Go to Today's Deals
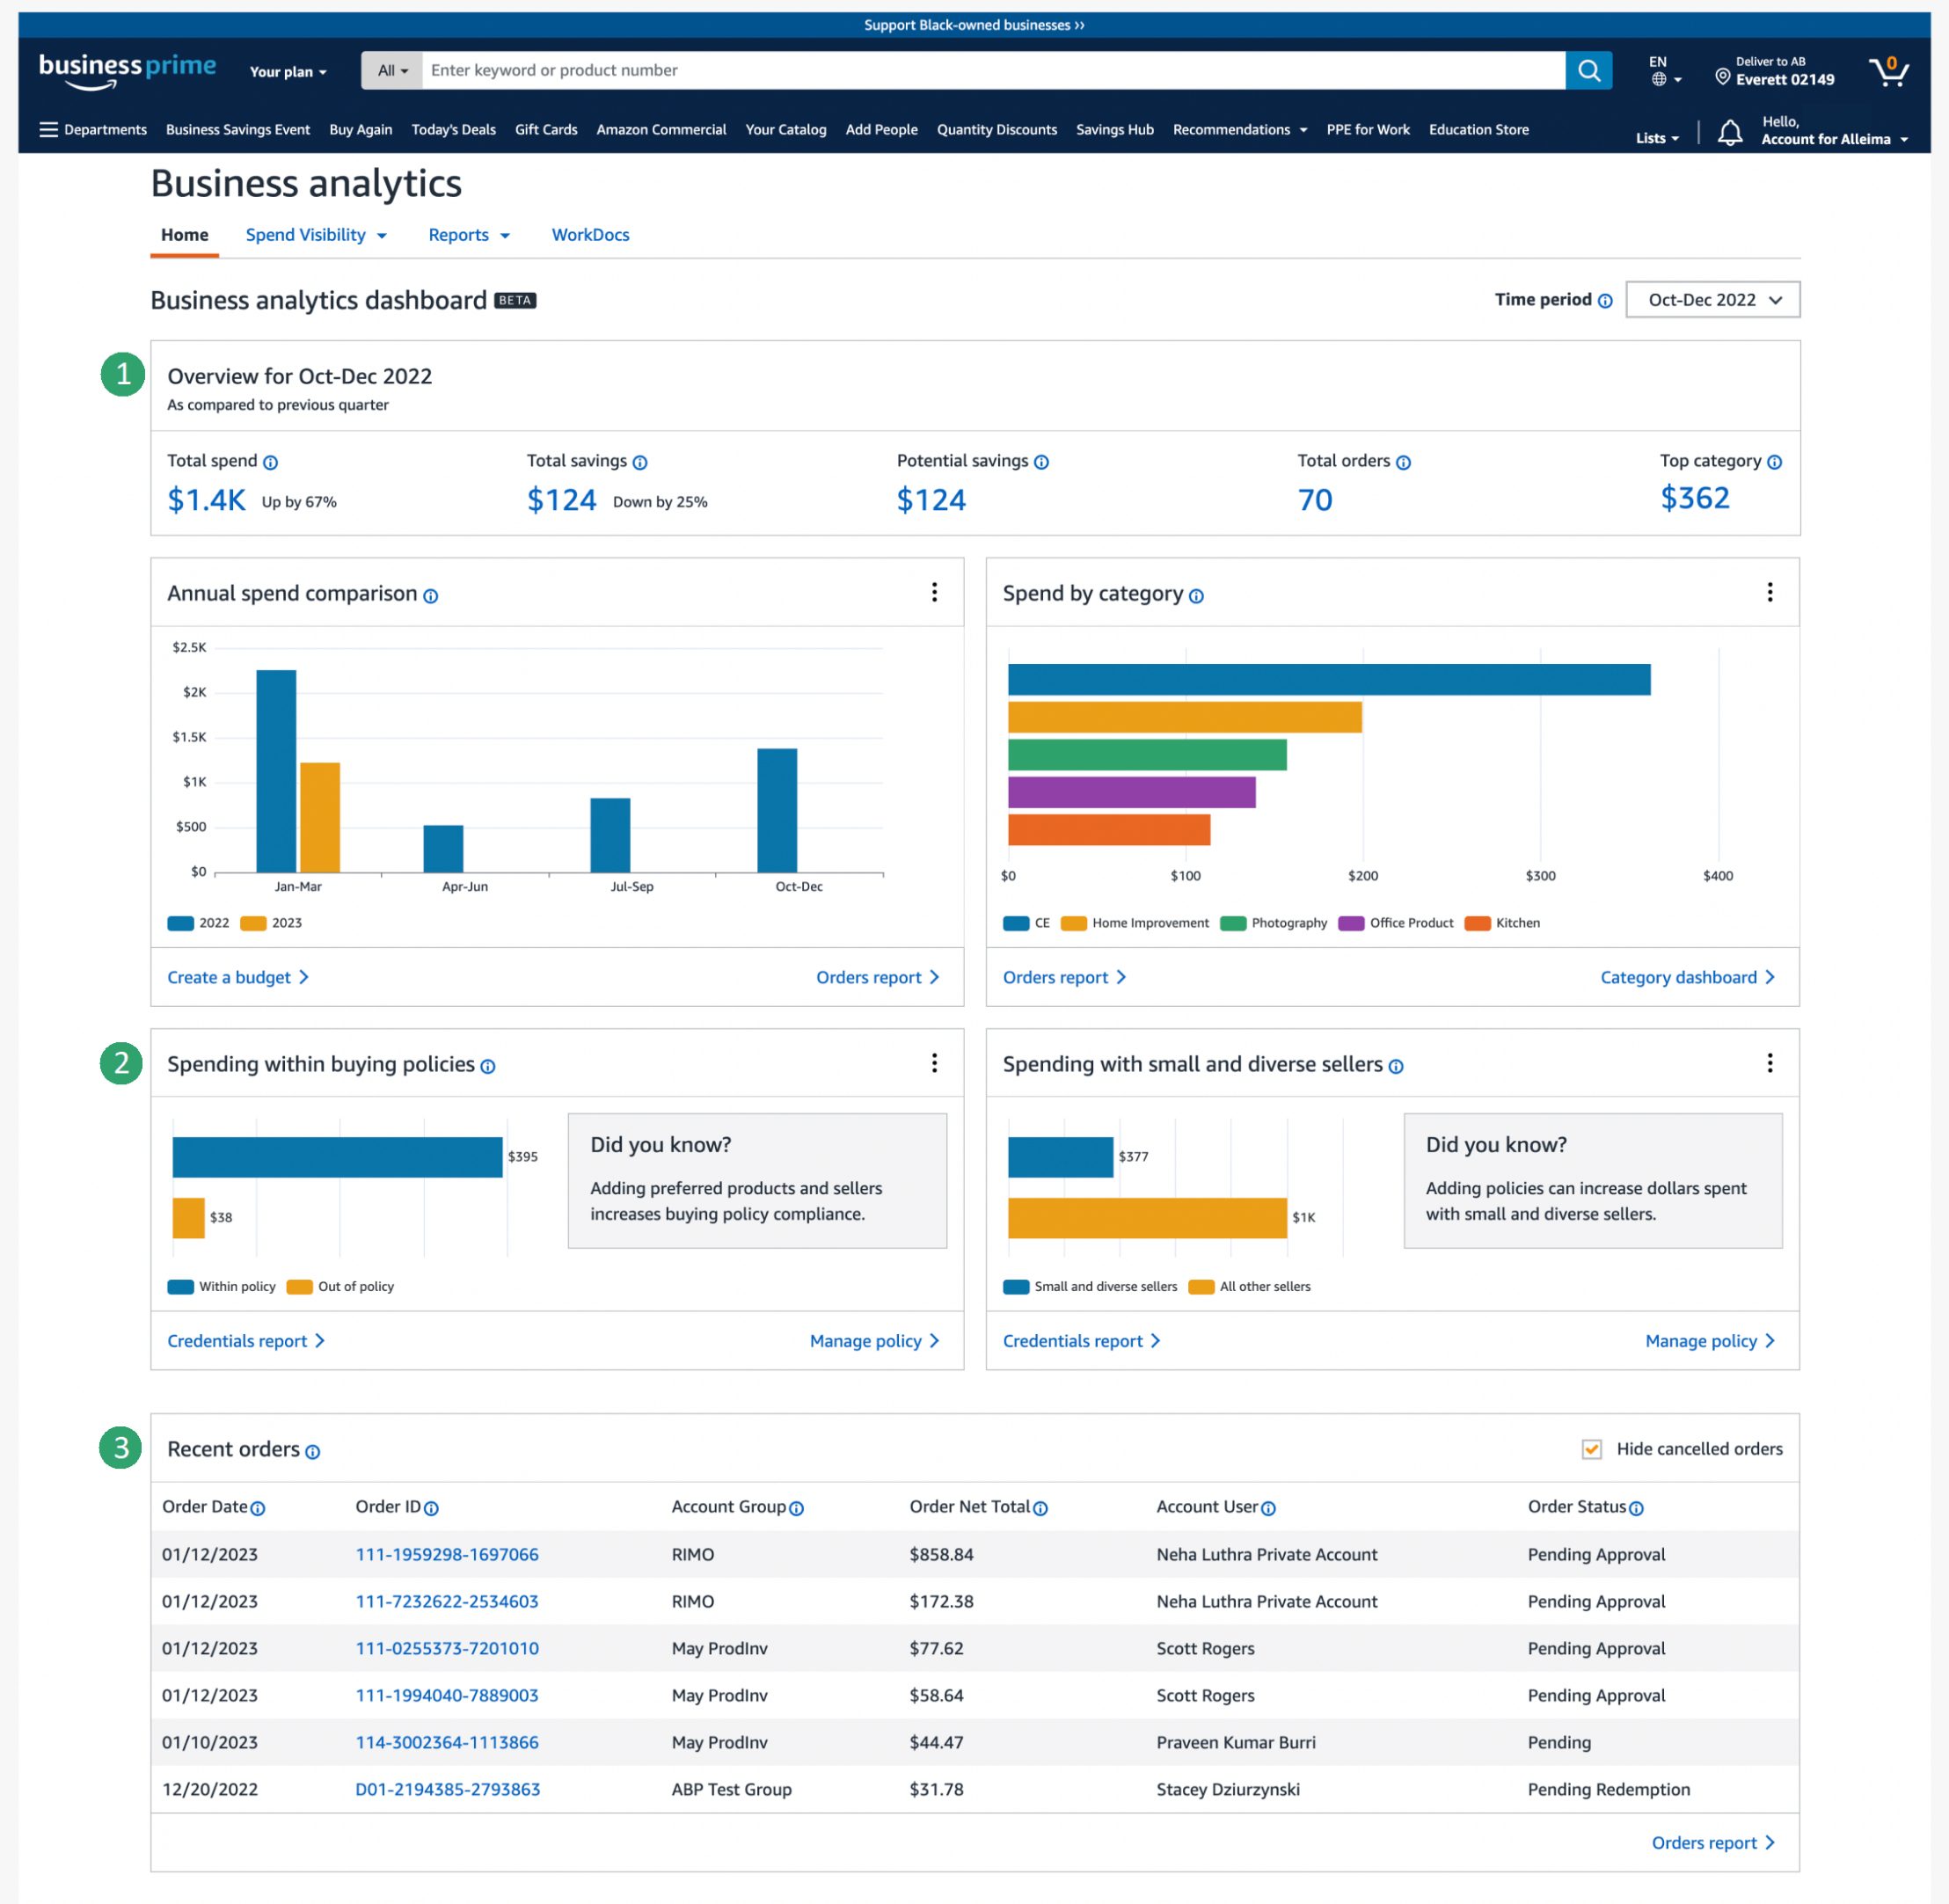1949x1904 pixels. 453,130
